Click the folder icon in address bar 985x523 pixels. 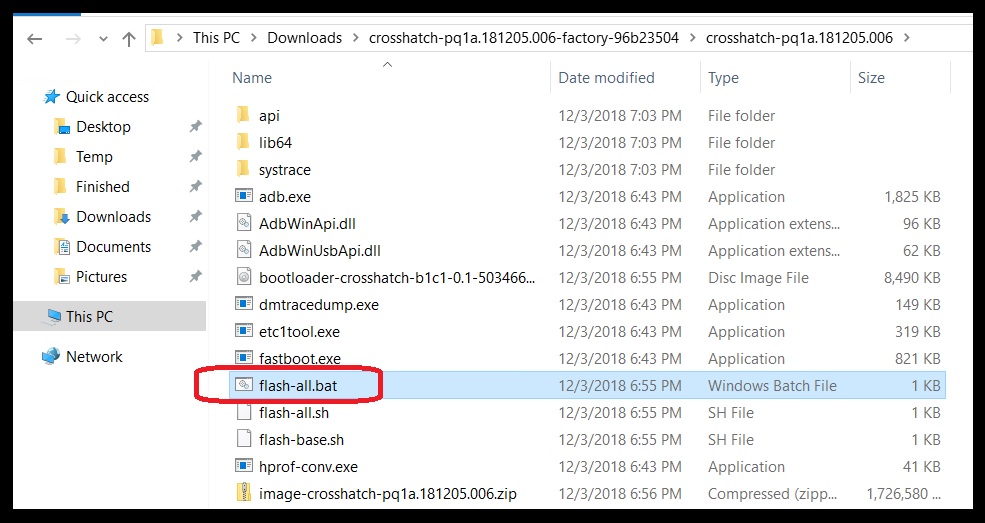[x=158, y=38]
